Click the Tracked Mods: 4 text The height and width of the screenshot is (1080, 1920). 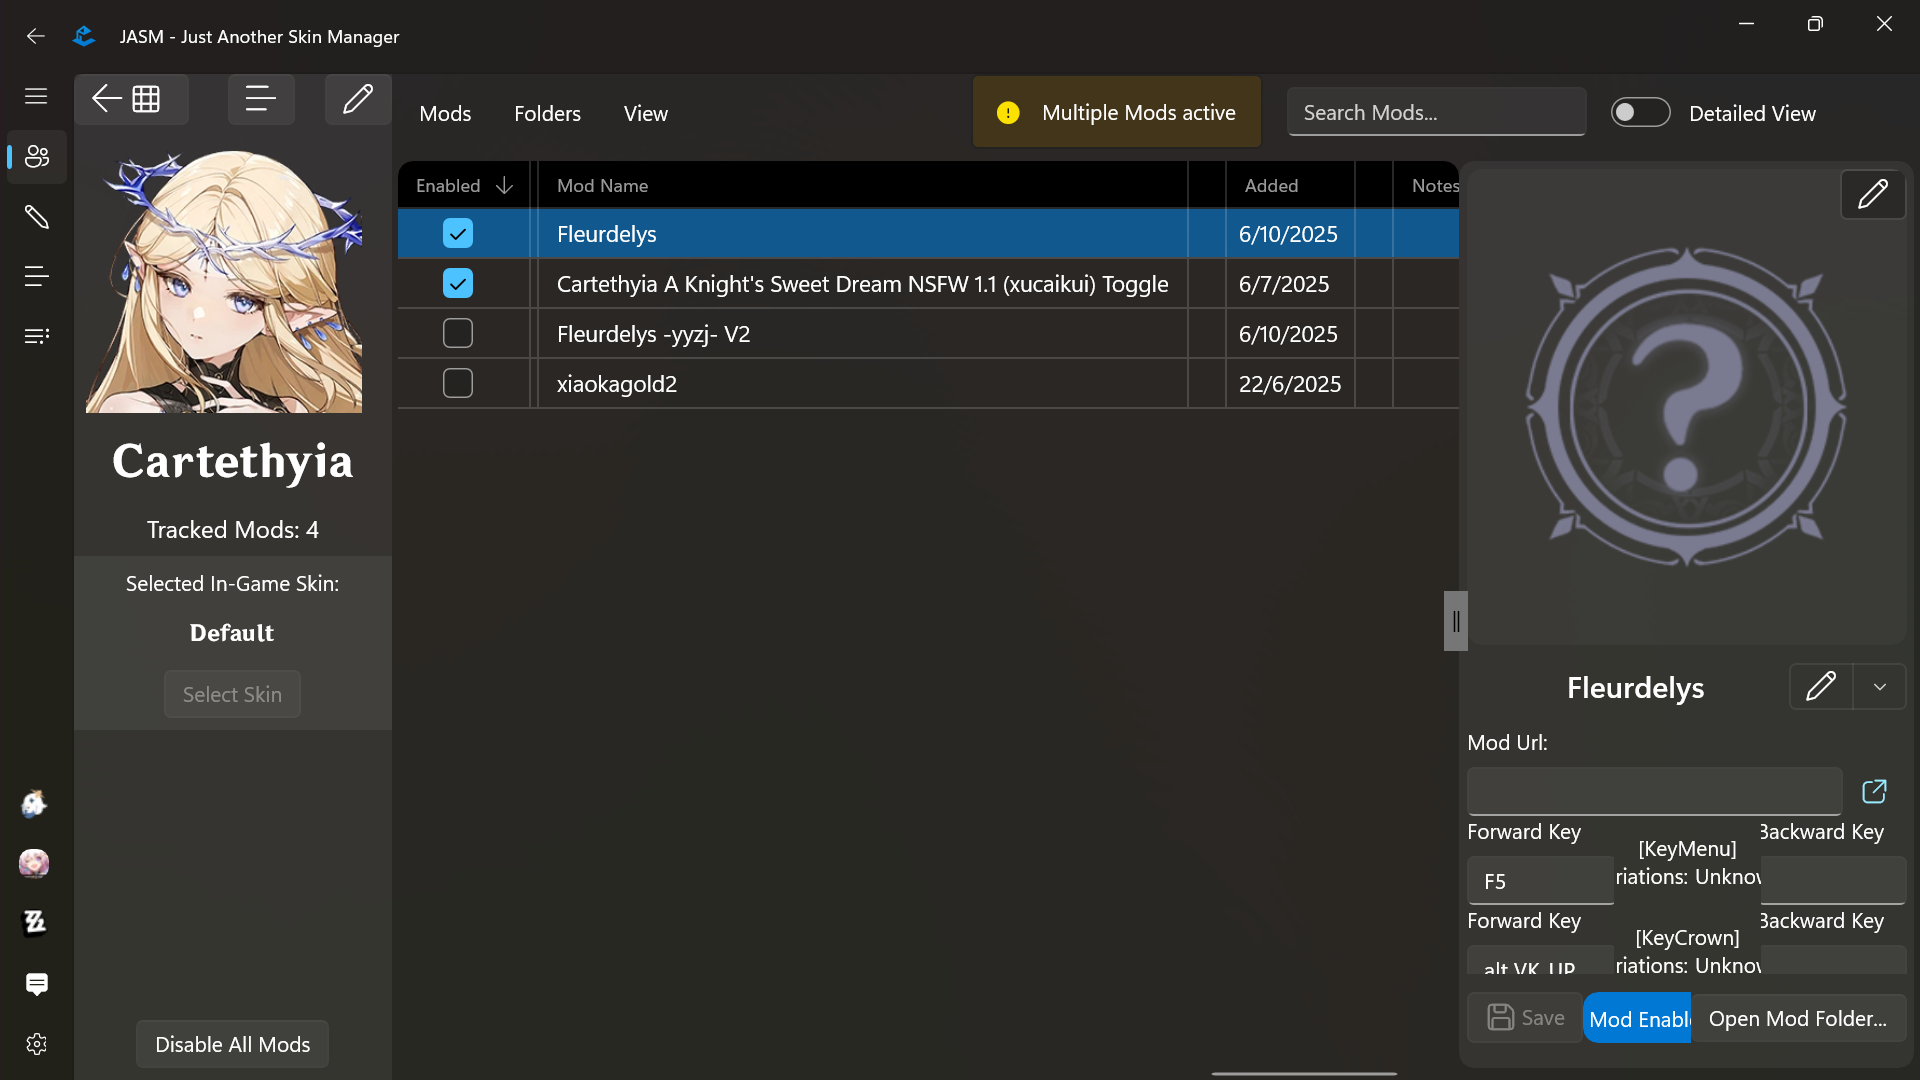coord(233,530)
